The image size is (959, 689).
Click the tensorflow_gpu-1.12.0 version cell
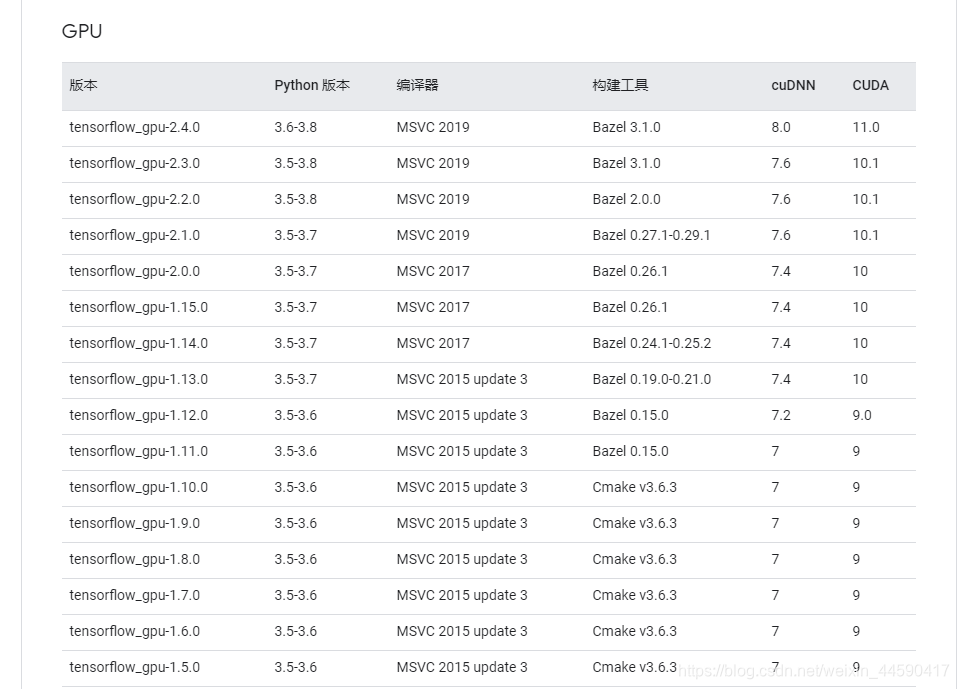(x=138, y=416)
